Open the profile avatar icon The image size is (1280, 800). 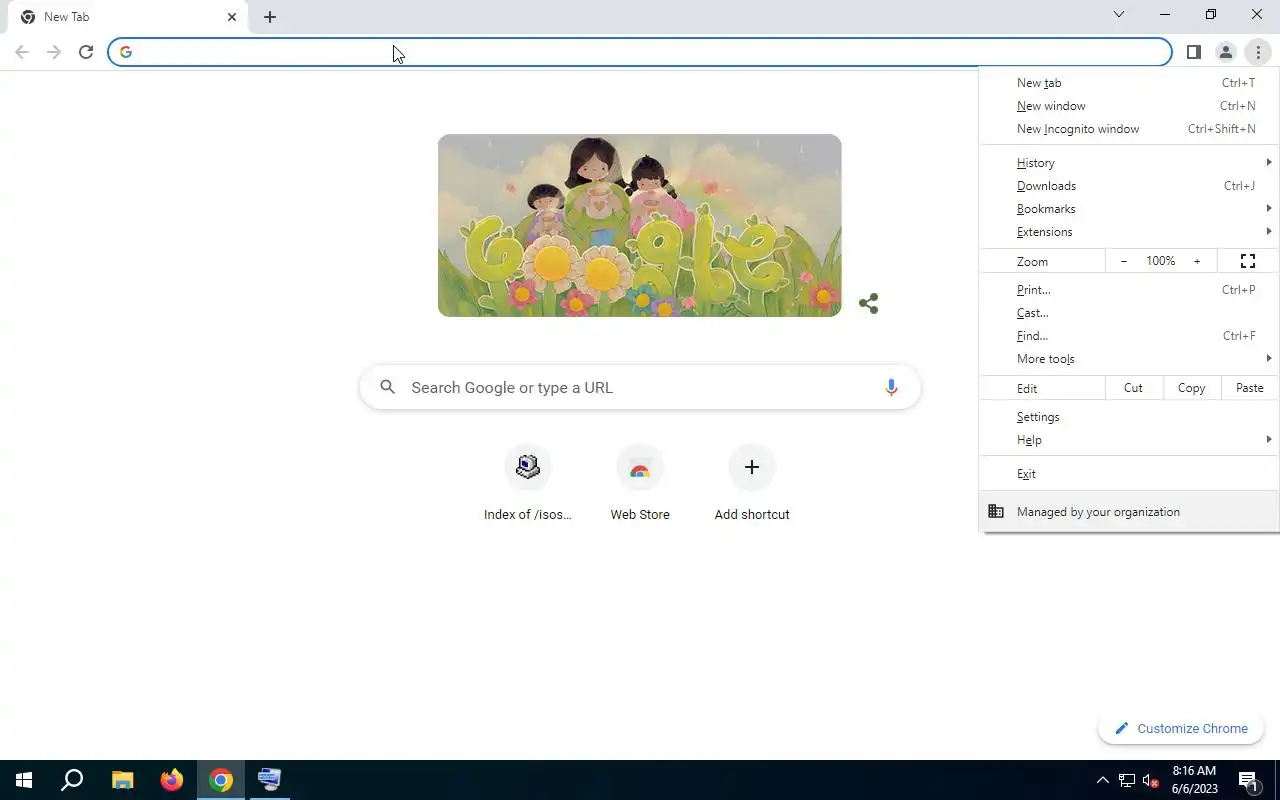1225,52
